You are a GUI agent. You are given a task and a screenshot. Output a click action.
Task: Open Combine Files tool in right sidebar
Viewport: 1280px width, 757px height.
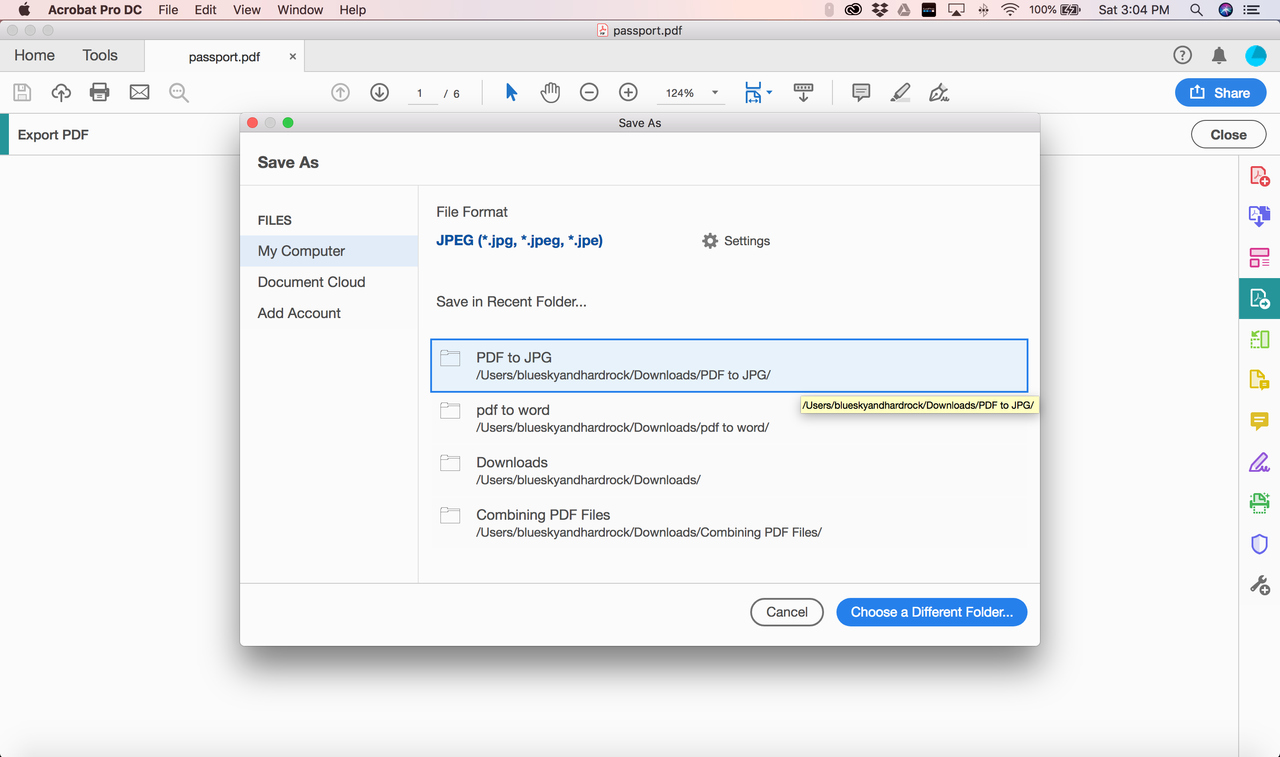click(1260, 216)
